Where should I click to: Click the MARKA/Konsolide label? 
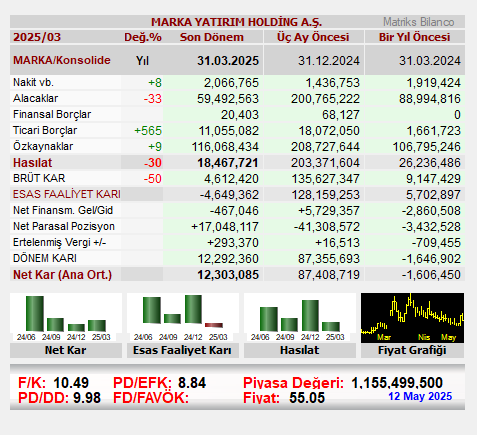pyautogui.click(x=62, y=60)
